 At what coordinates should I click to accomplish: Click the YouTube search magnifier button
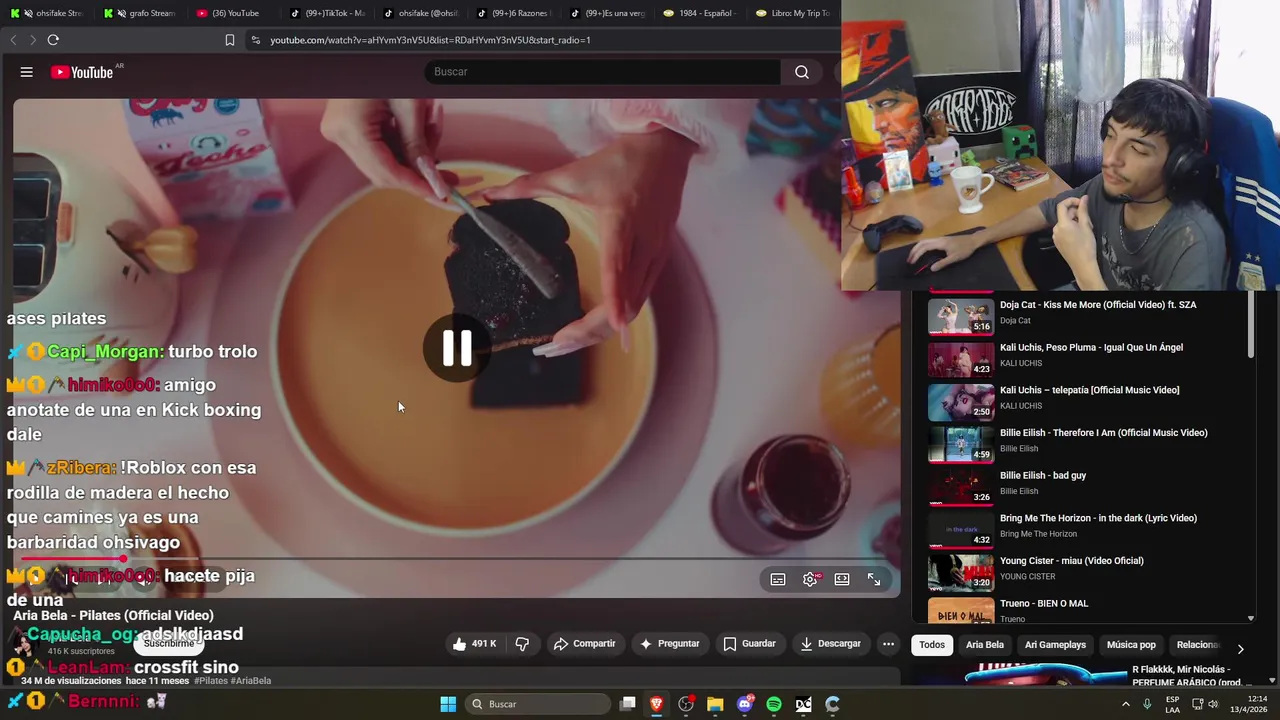(801, 72)
